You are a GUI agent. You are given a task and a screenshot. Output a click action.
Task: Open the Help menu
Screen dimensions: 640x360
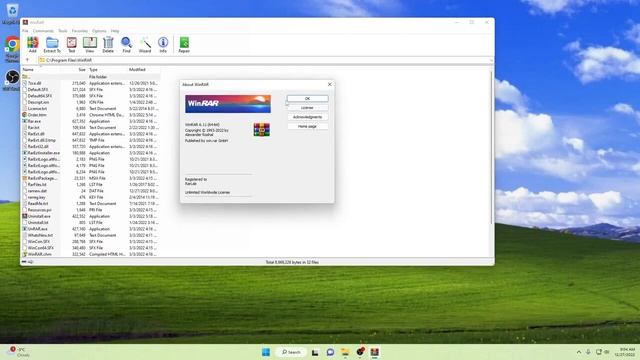(115, 31)
